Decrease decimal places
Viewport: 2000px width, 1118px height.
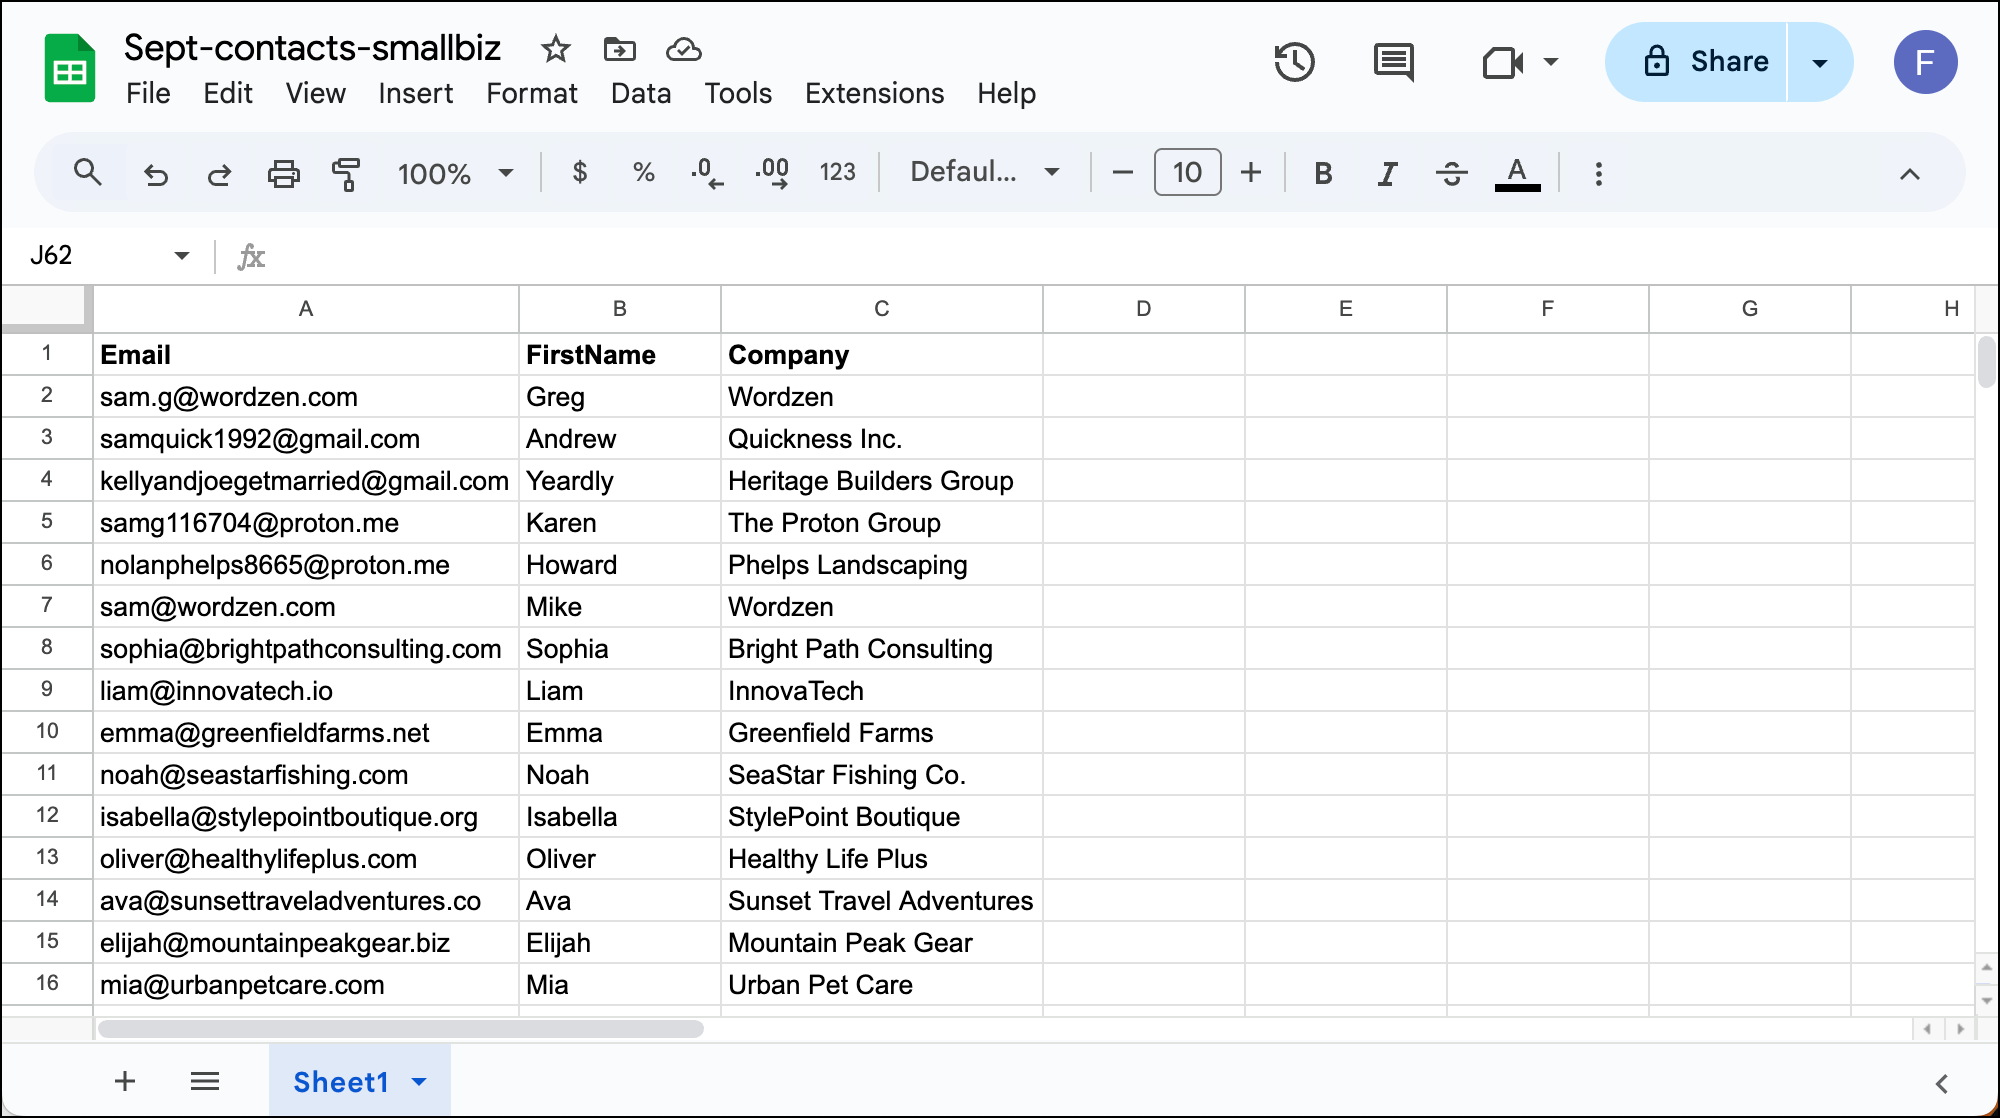pyautogui.click(x=707, y=172)
